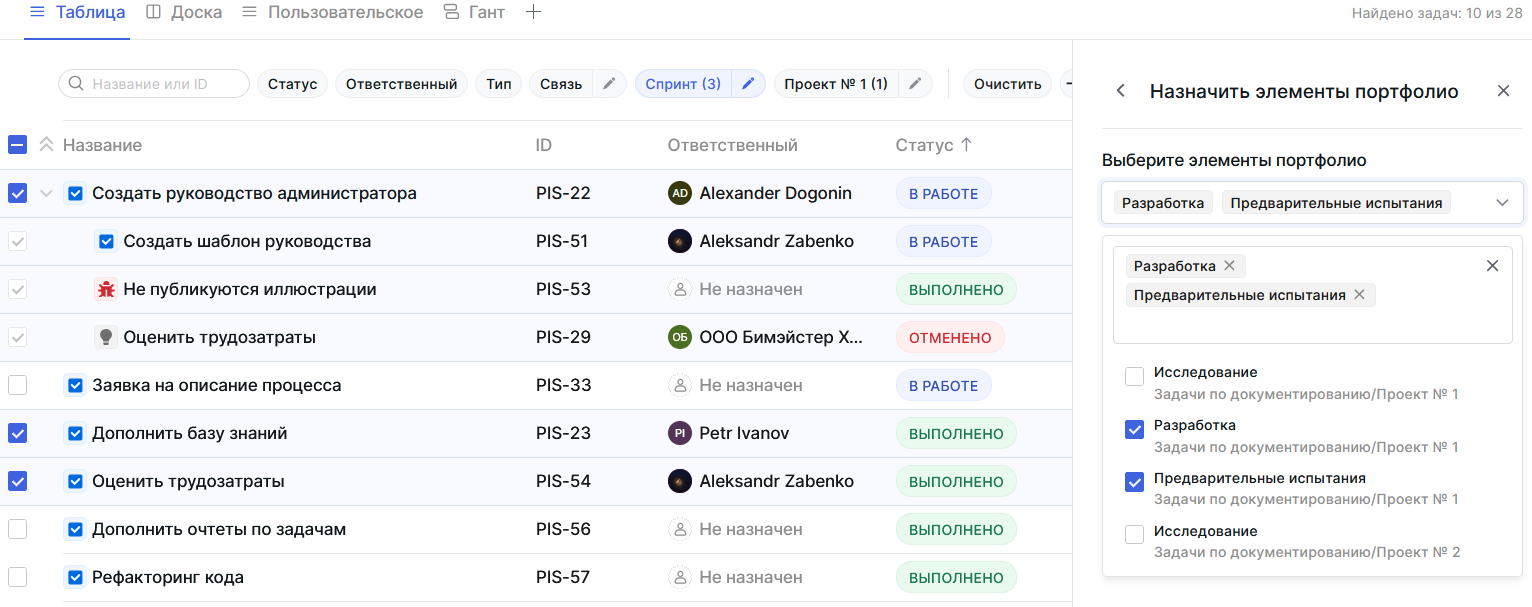
Task: Click the bug icon of PIS-53 task
Action: point(106,289)
